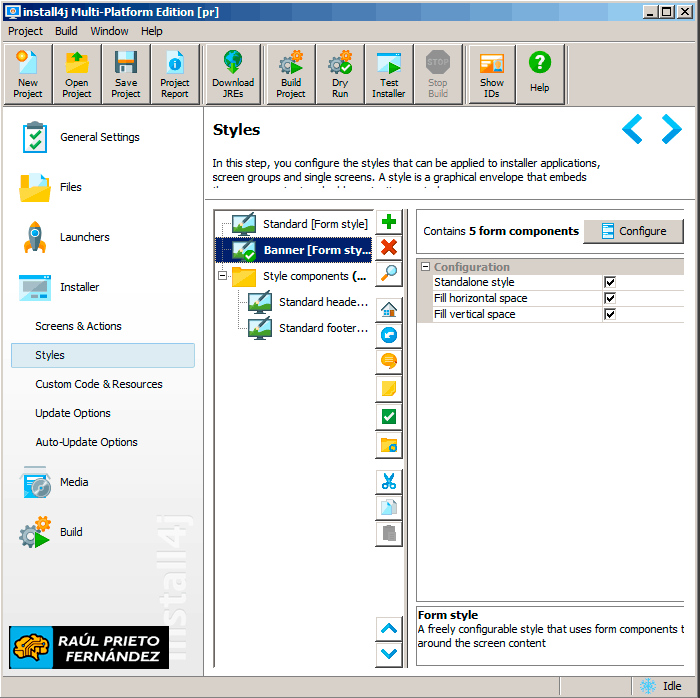
Task: Collapse the Style components tree node
Action: tap(223, 276)
